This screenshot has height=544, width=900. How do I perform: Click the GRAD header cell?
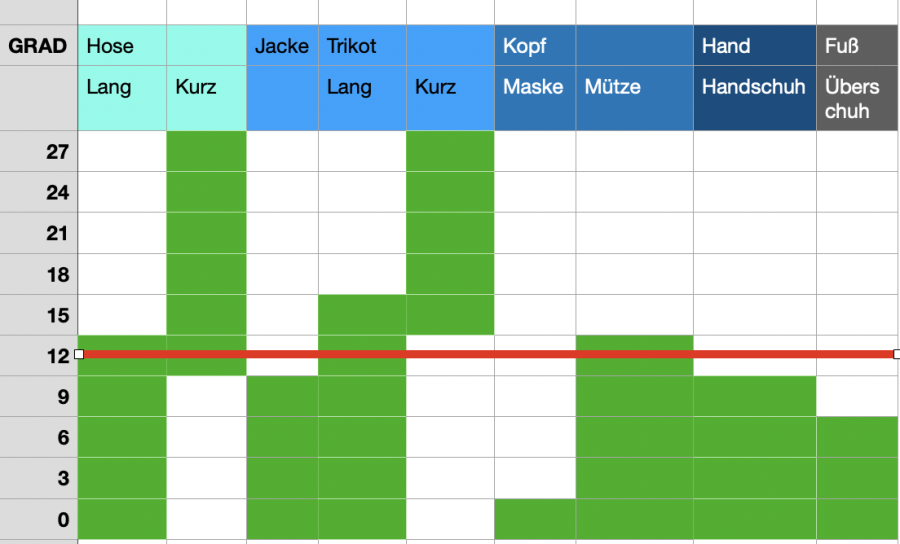[38, 46]
